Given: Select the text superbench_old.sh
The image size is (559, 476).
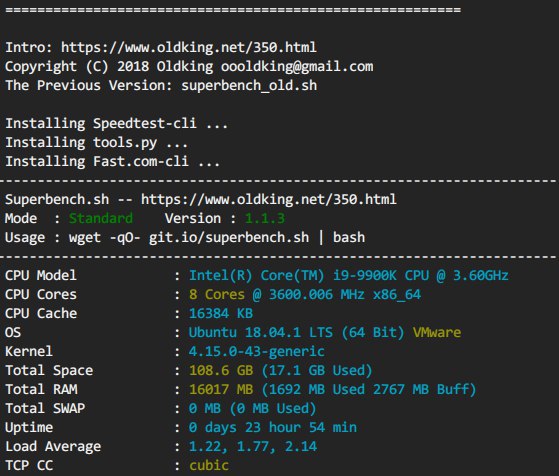Looking at the screenshot, I should point(249,86).
